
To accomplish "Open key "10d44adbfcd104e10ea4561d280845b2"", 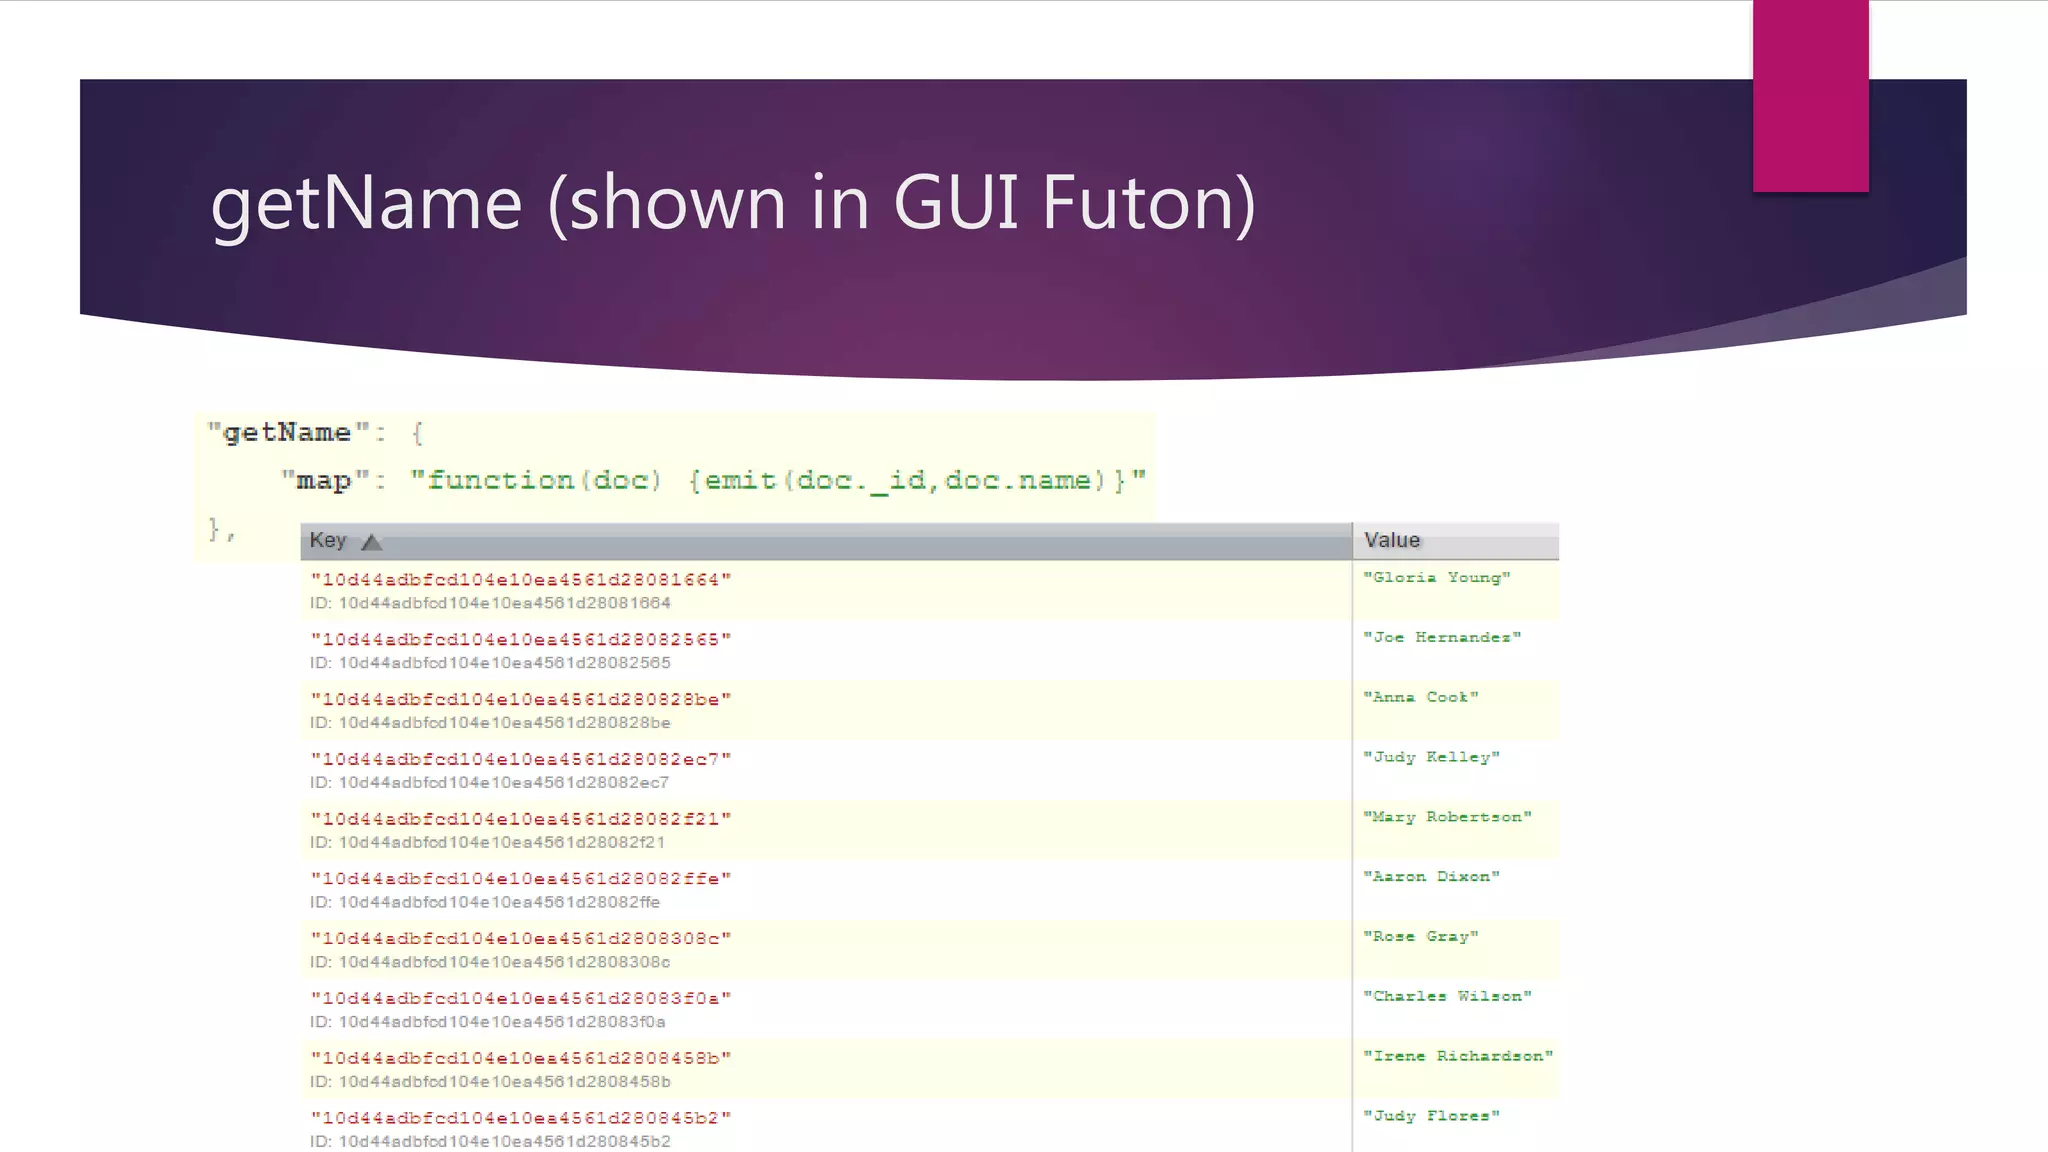I will pos(521,1118).
